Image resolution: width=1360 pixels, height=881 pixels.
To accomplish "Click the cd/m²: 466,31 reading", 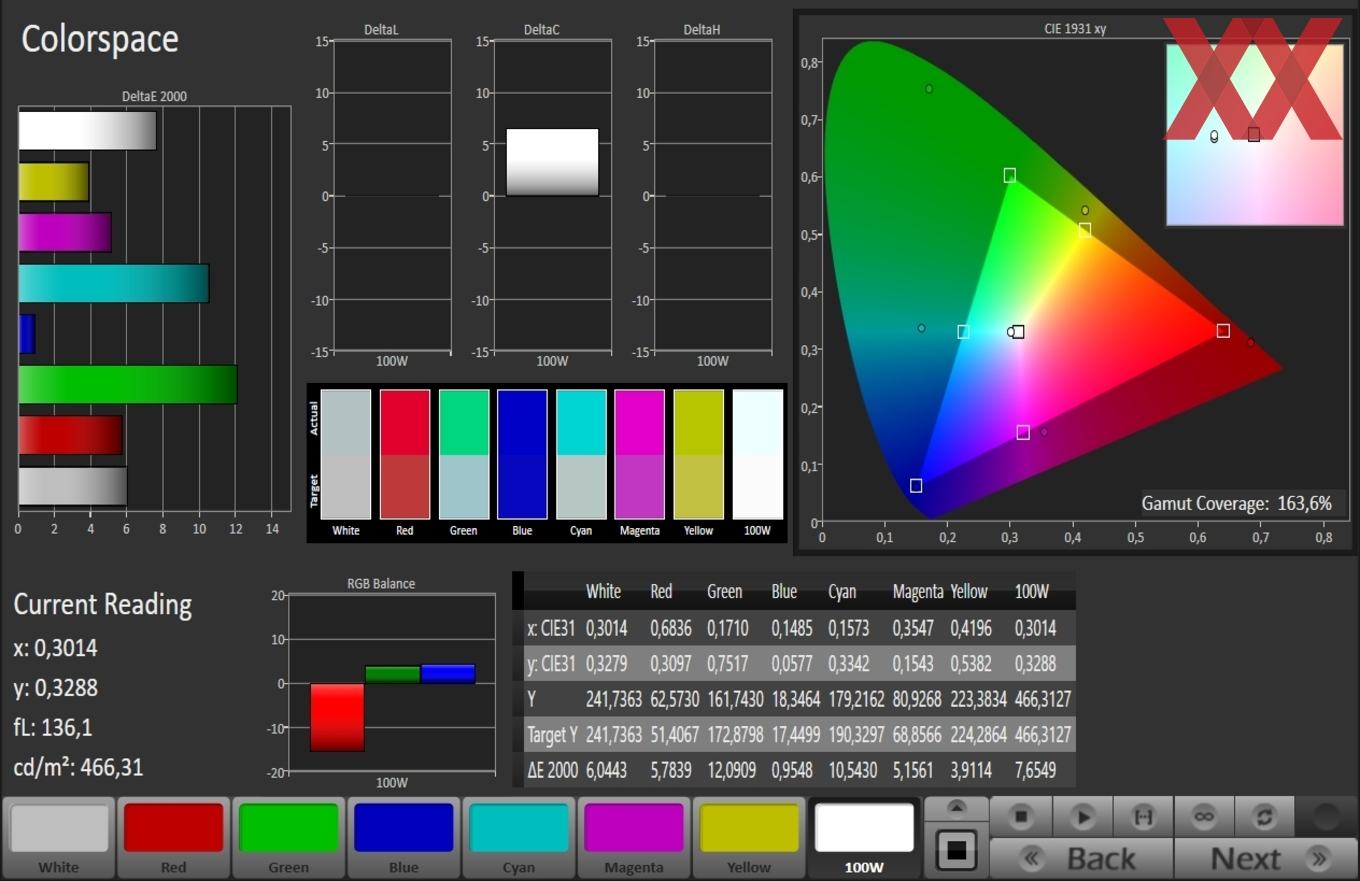I will (x=78, y=768).
